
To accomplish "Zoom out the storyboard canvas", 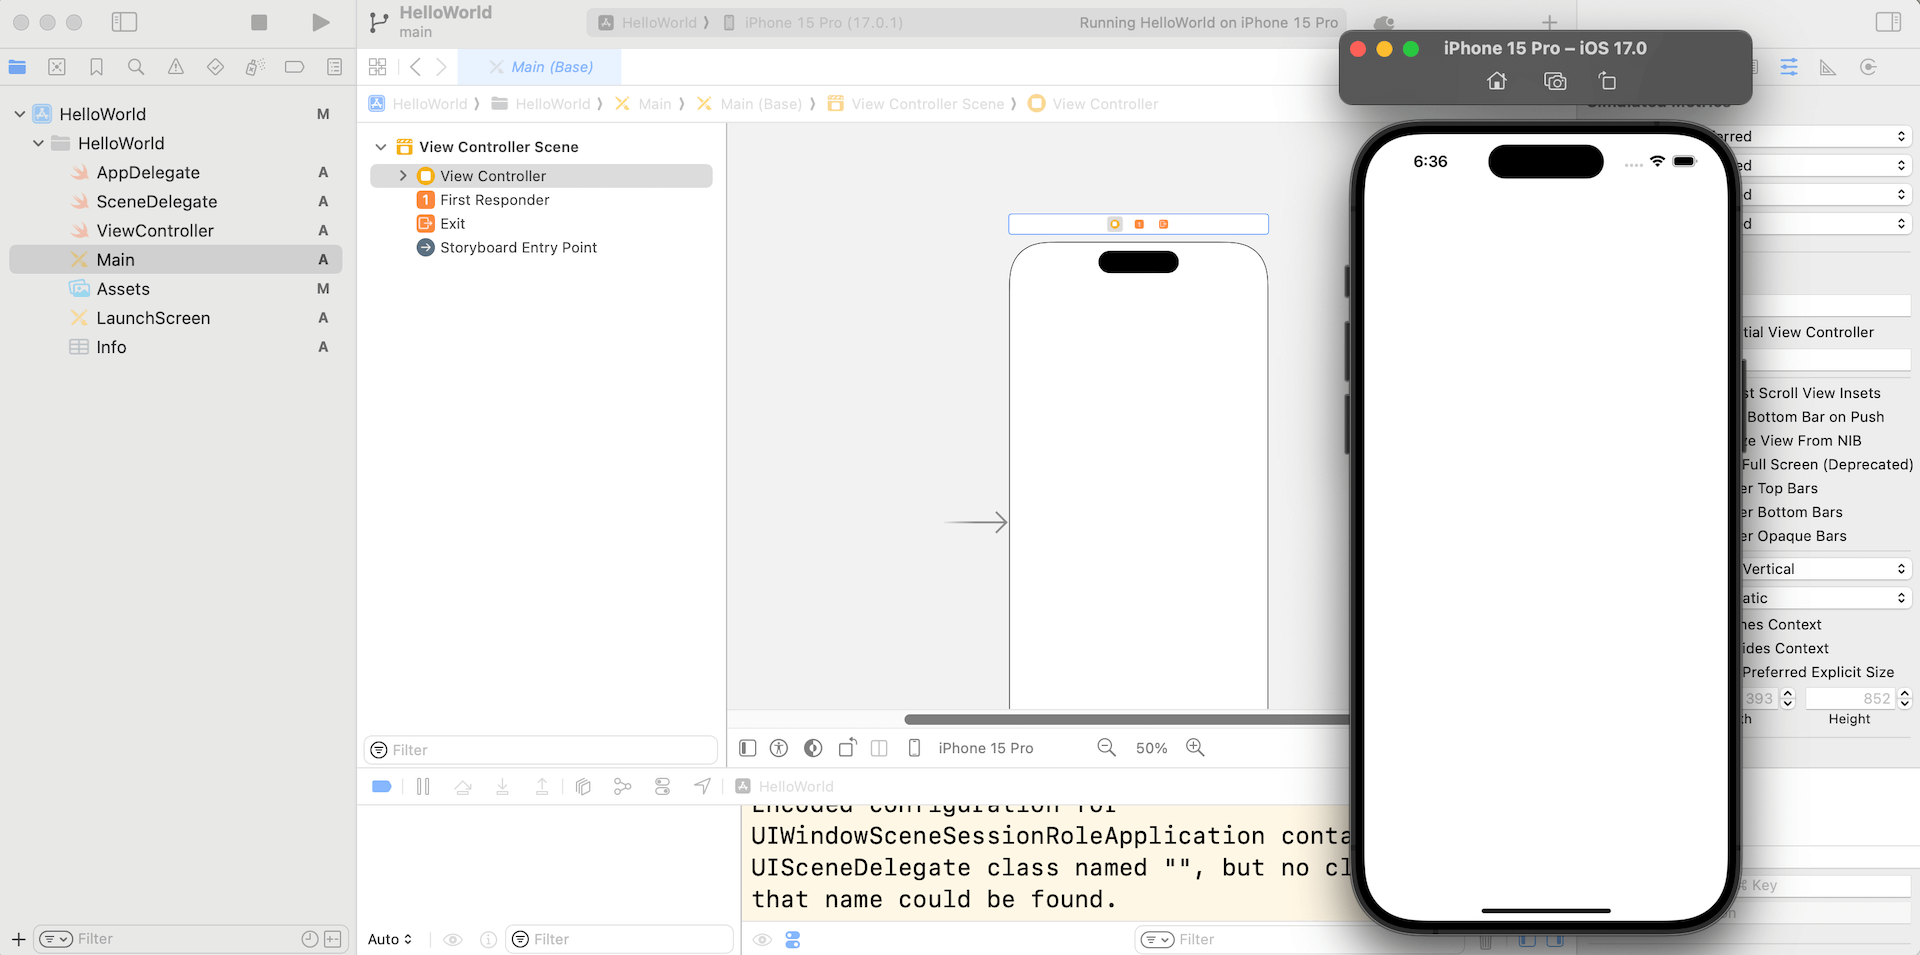I will tap(1106, 748).
